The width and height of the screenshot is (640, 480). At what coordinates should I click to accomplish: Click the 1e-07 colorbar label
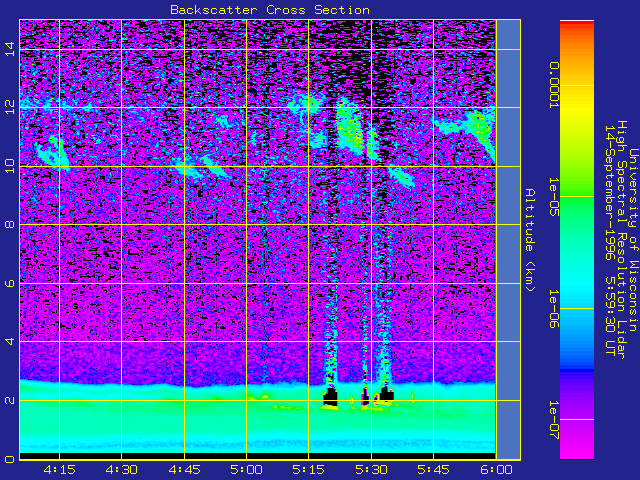pos(553,420)
